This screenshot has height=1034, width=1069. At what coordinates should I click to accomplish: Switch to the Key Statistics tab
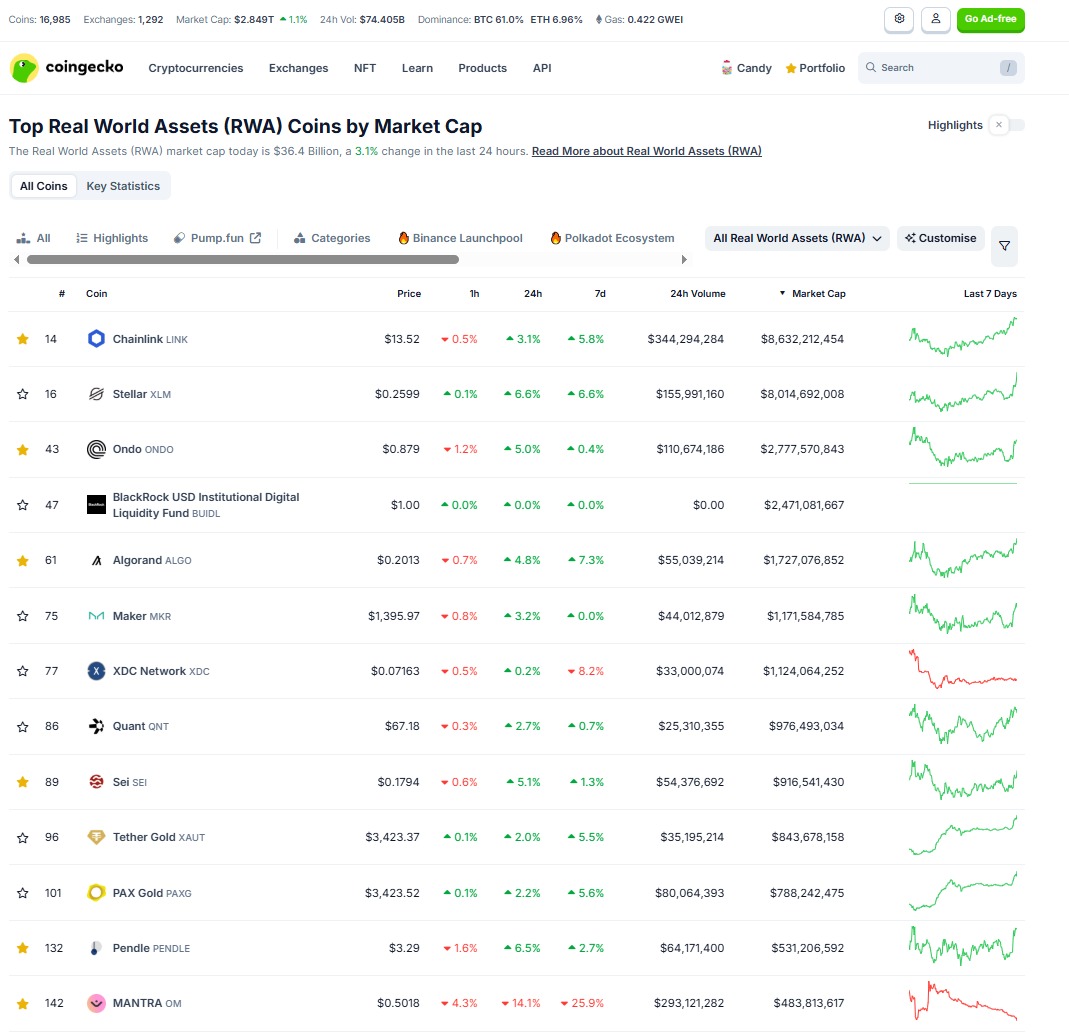tap(123, 186)
